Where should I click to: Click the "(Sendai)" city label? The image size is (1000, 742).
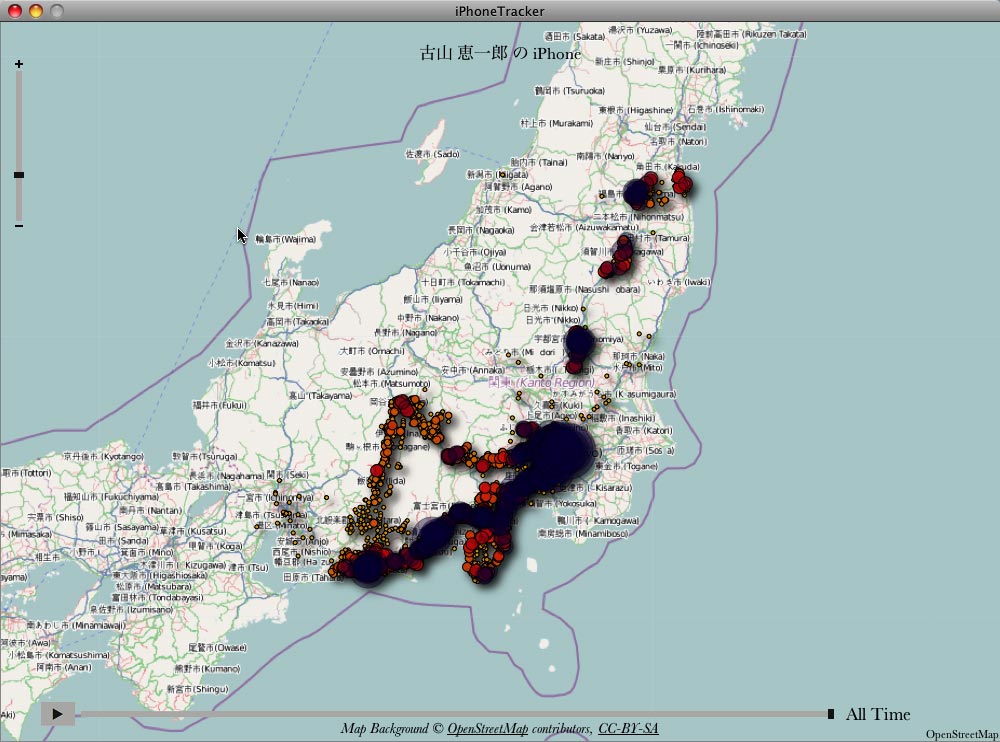click(x=691, y=126)
